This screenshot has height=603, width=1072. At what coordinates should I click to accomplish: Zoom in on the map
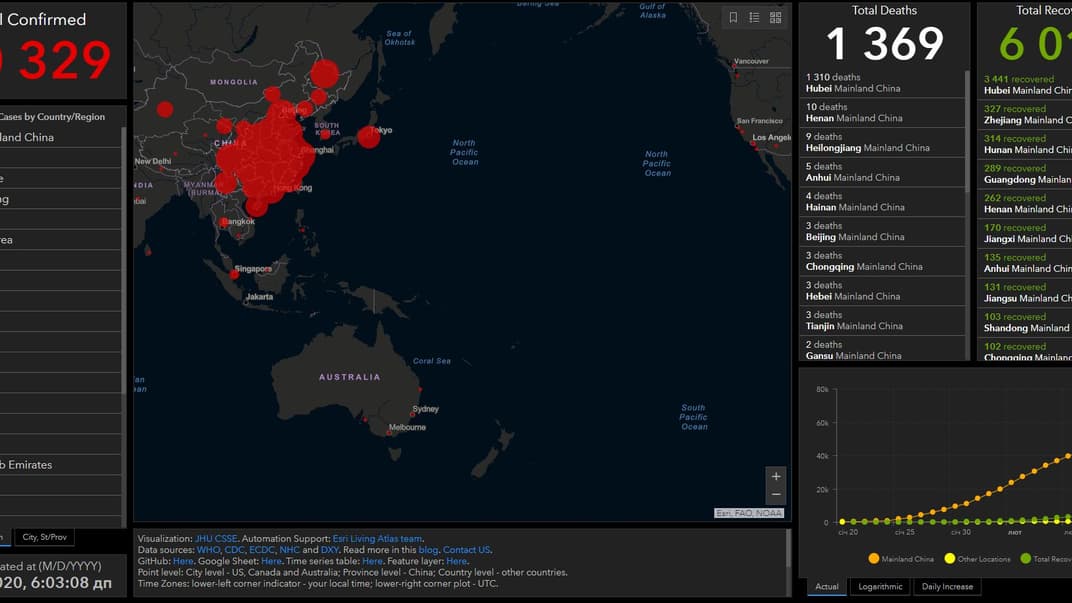(776, 477)
